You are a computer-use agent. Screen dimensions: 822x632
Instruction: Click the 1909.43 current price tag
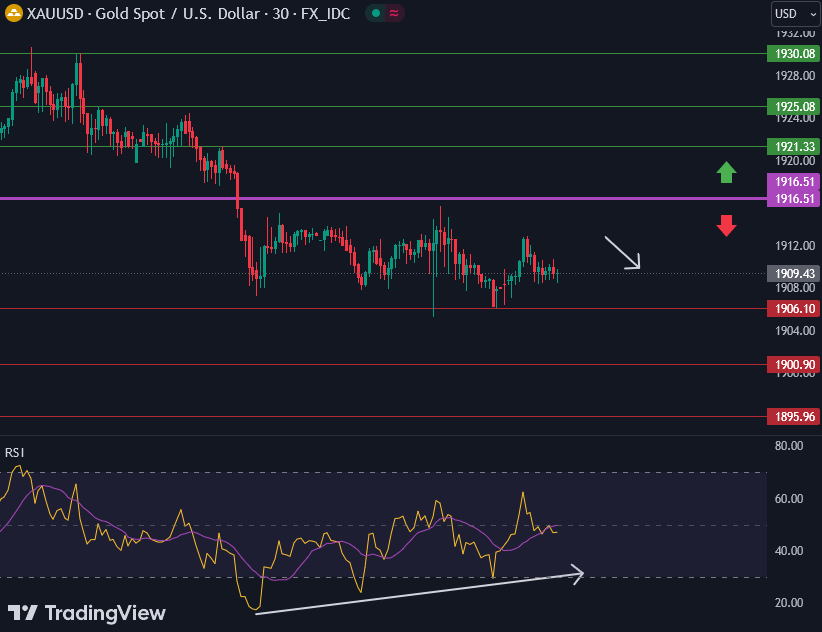coord(793,273)
